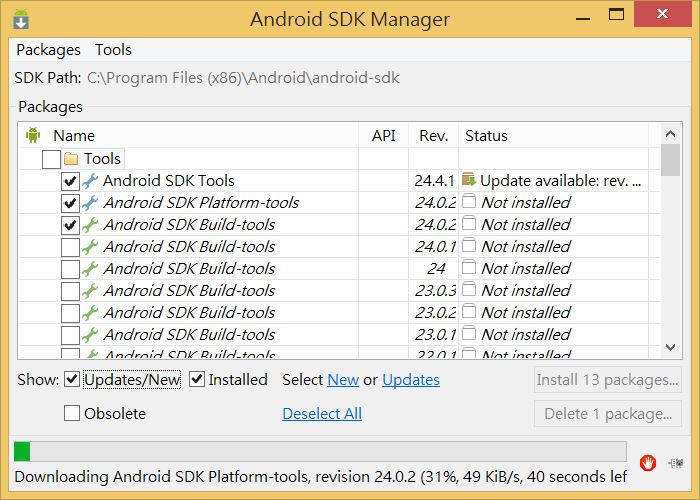Click the wrench icon beside Android SDK Platform-tools
The height and width of the screenshot is (500, 700).
tap(90, 203)
